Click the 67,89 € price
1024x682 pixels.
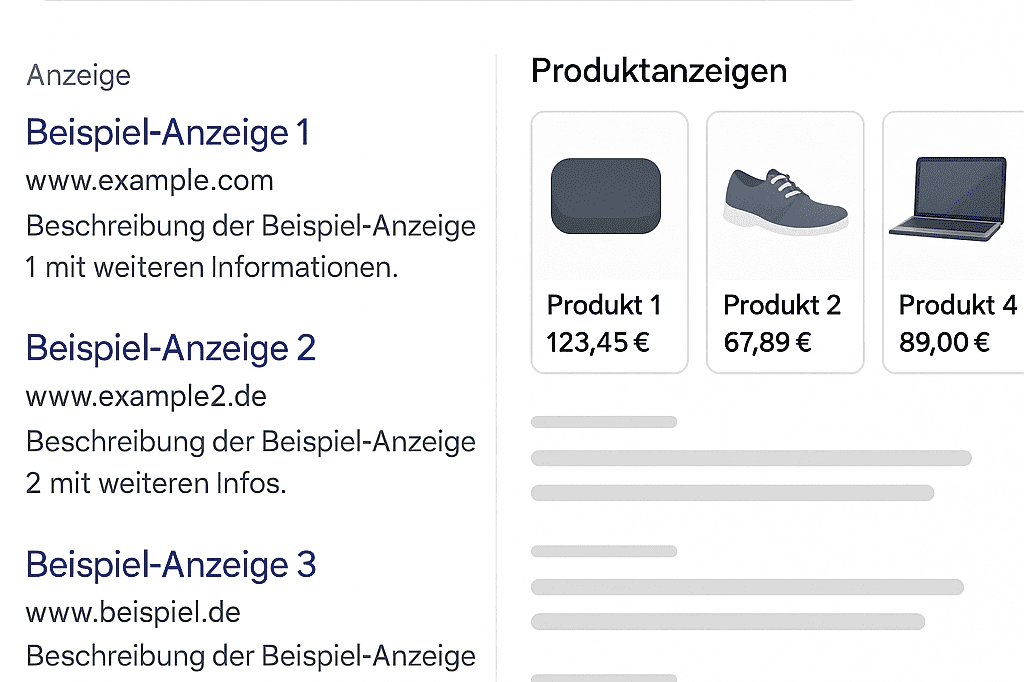[767, 343]
